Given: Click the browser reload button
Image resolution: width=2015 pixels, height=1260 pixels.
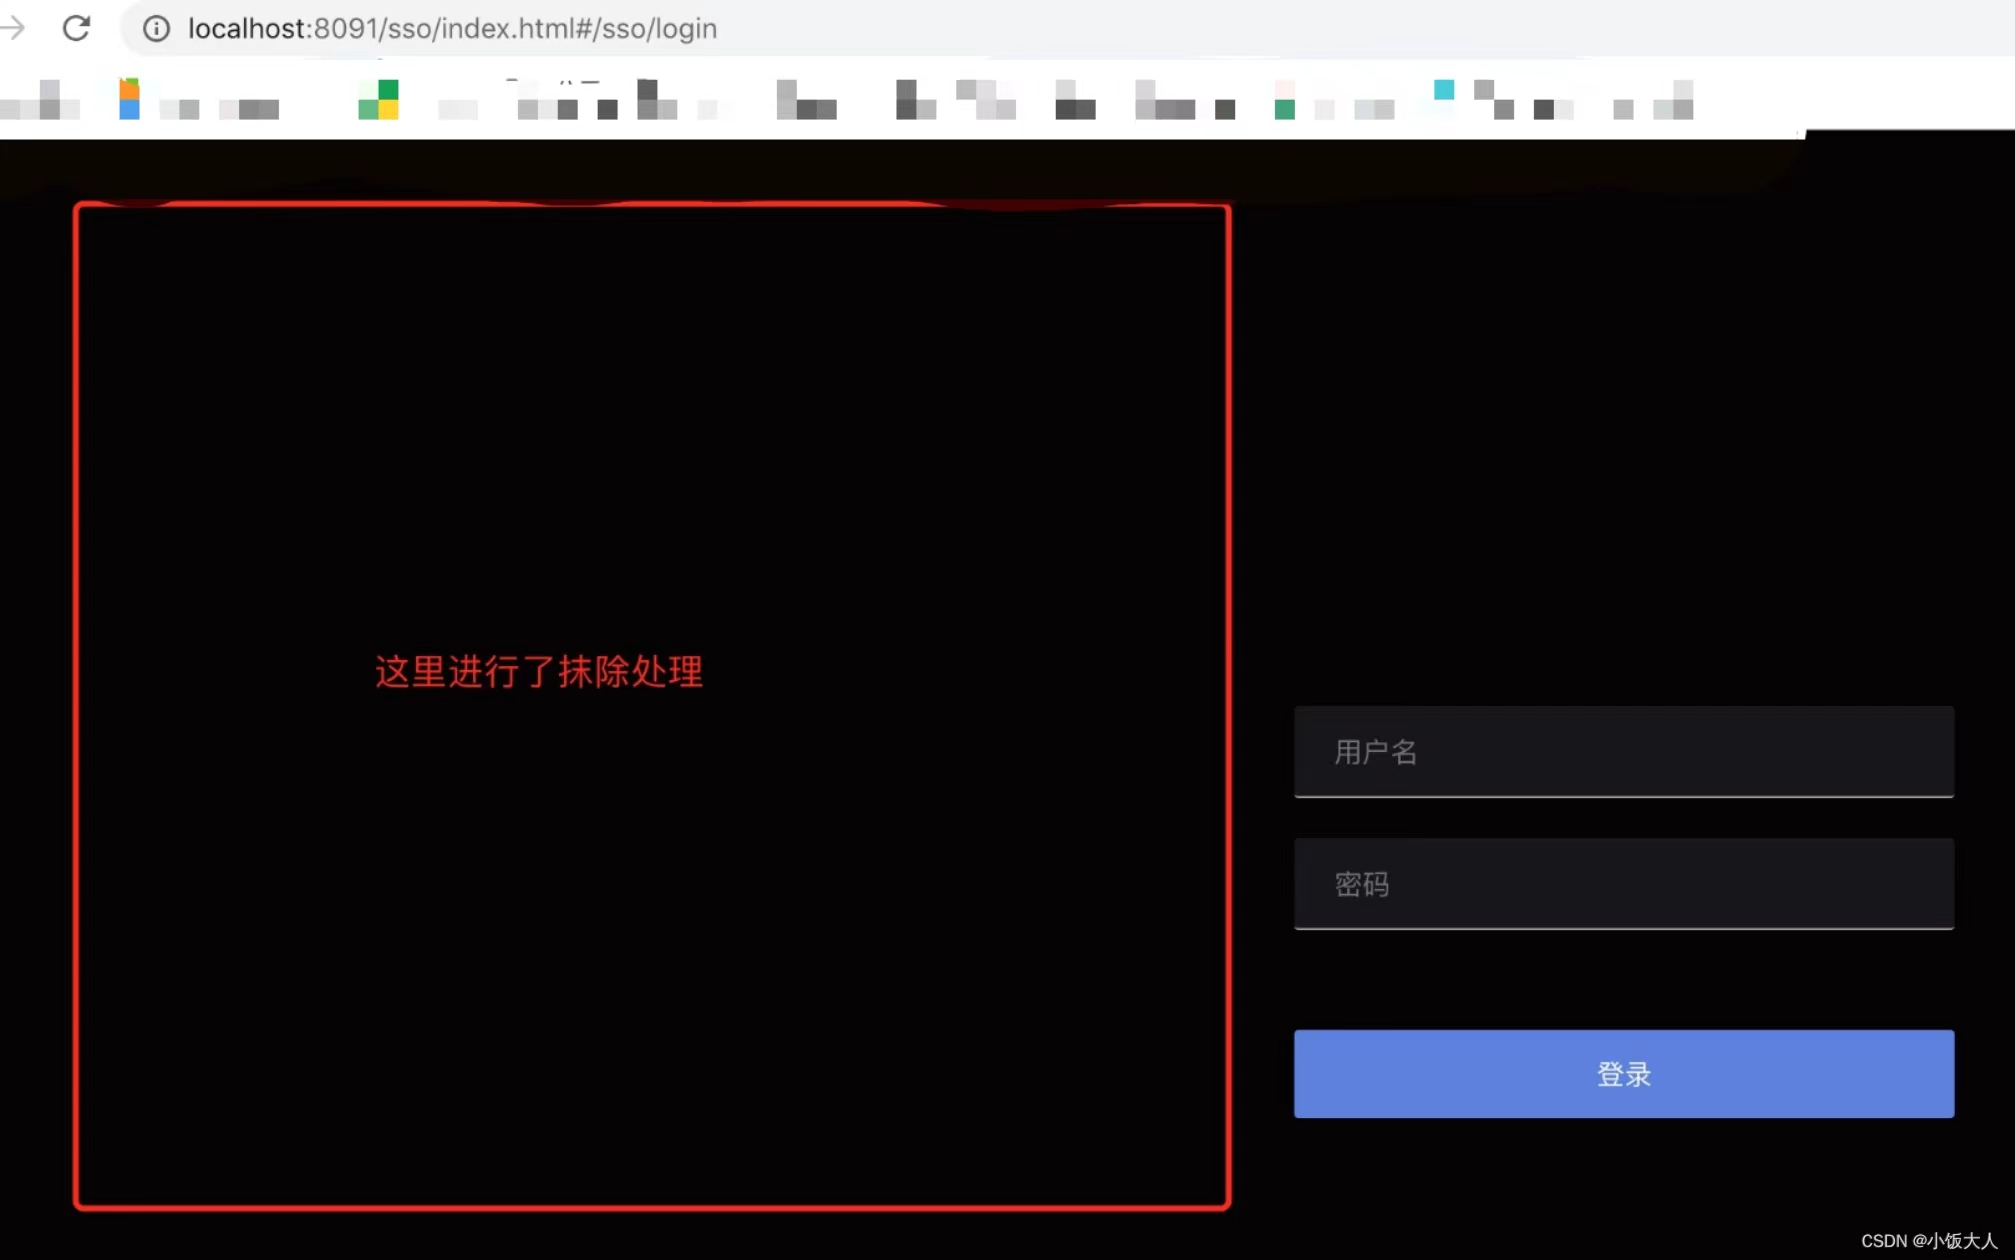Looking at the screenshot, I should coord(77,28).
